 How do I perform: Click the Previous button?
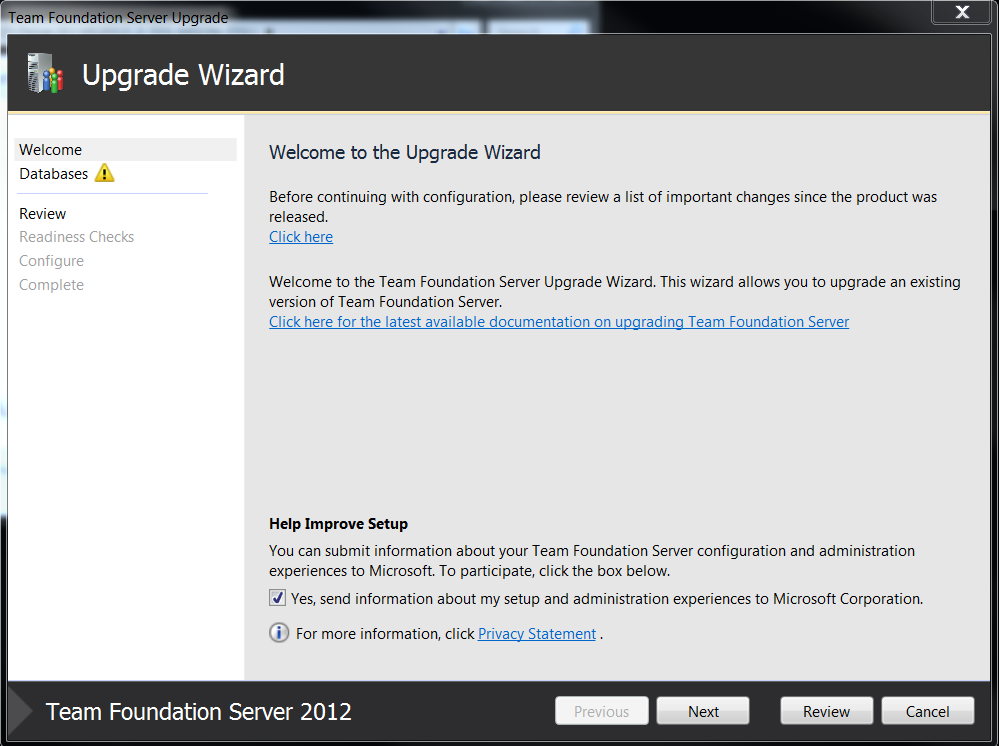[601, 711]
